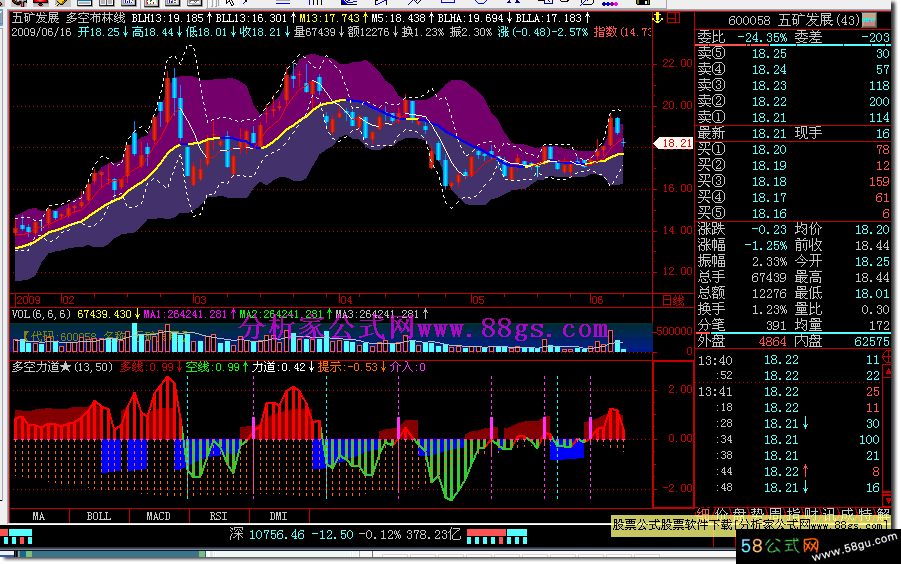The width and height of the screenshot is (901, 564).
Task: Click the VOL(6,6,6) volume indicator label
Action: (41, 314)
